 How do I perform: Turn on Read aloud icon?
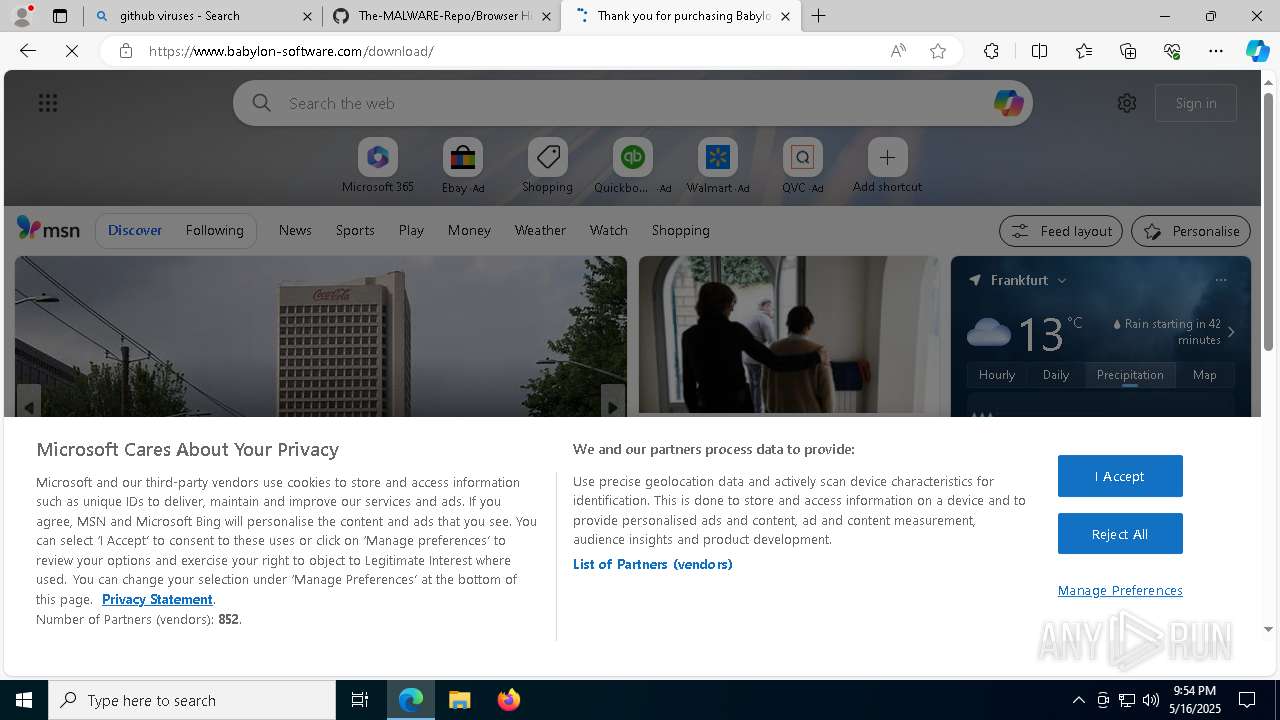pyautogui.click(x=898, y=51)
